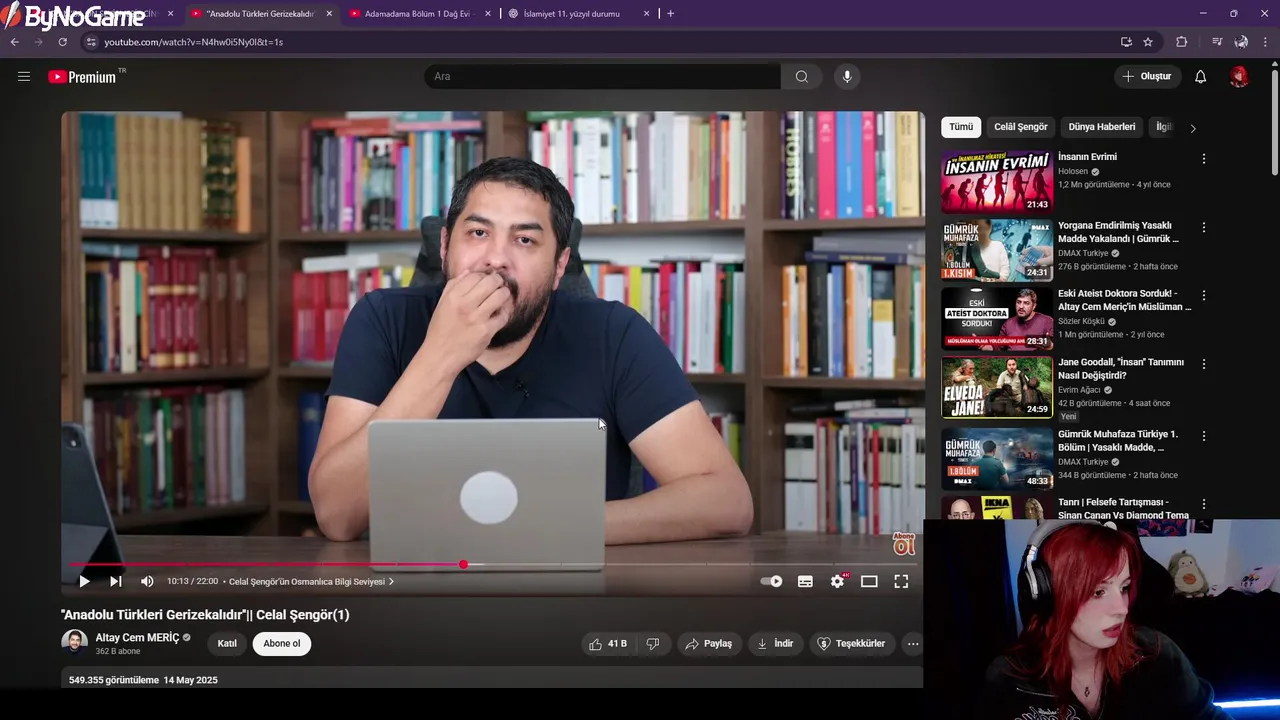Open the Evrim Ağacı channel link

click(1079, 390)
